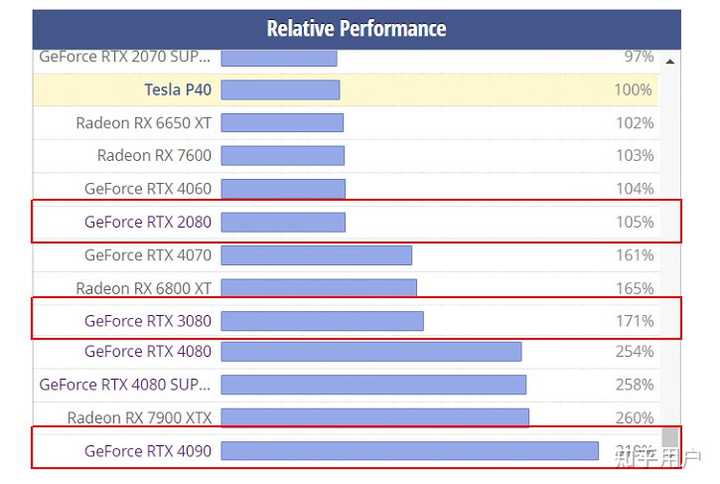Open the Radeon RX 6800 XT entry
The width and height of the screenshot is (720, 484).
pyautogui.click(x=144, y=288)
